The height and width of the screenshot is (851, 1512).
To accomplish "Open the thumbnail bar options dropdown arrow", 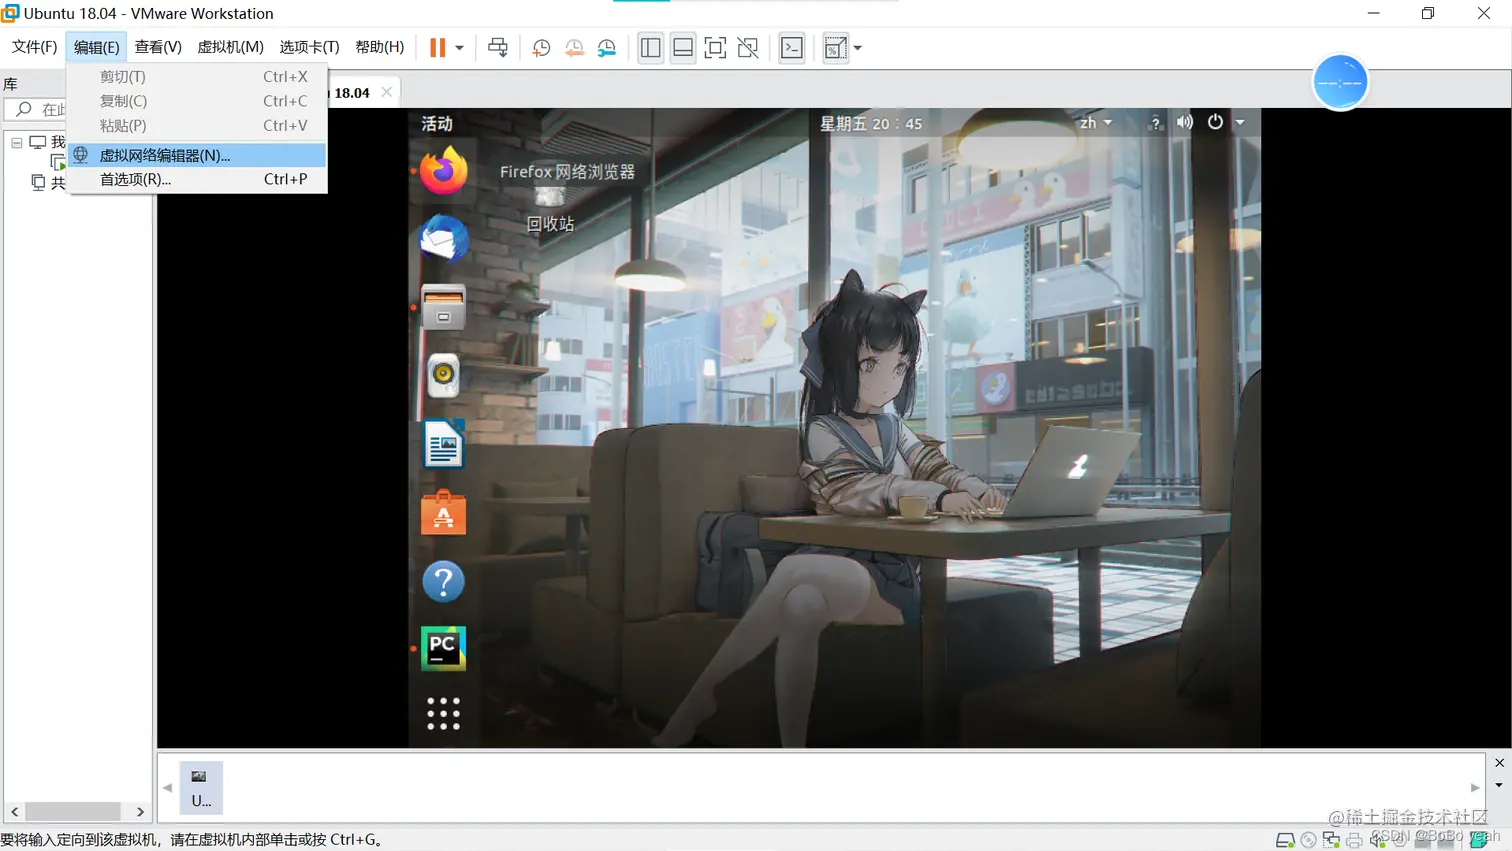I will (1499, 785).
